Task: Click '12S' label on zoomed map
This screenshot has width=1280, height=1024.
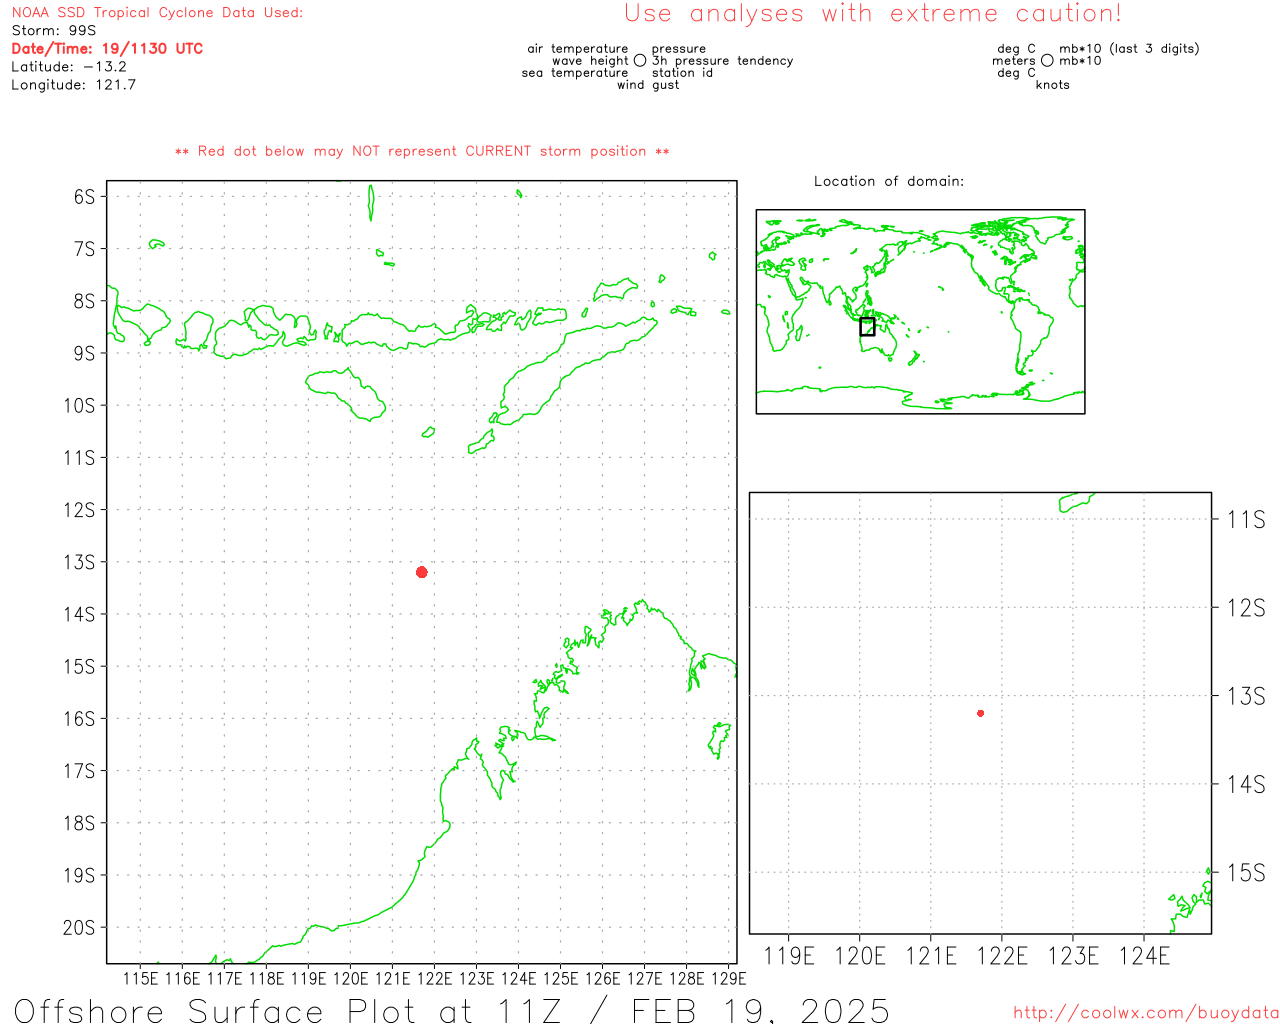Action: [x=1246, y=607]
